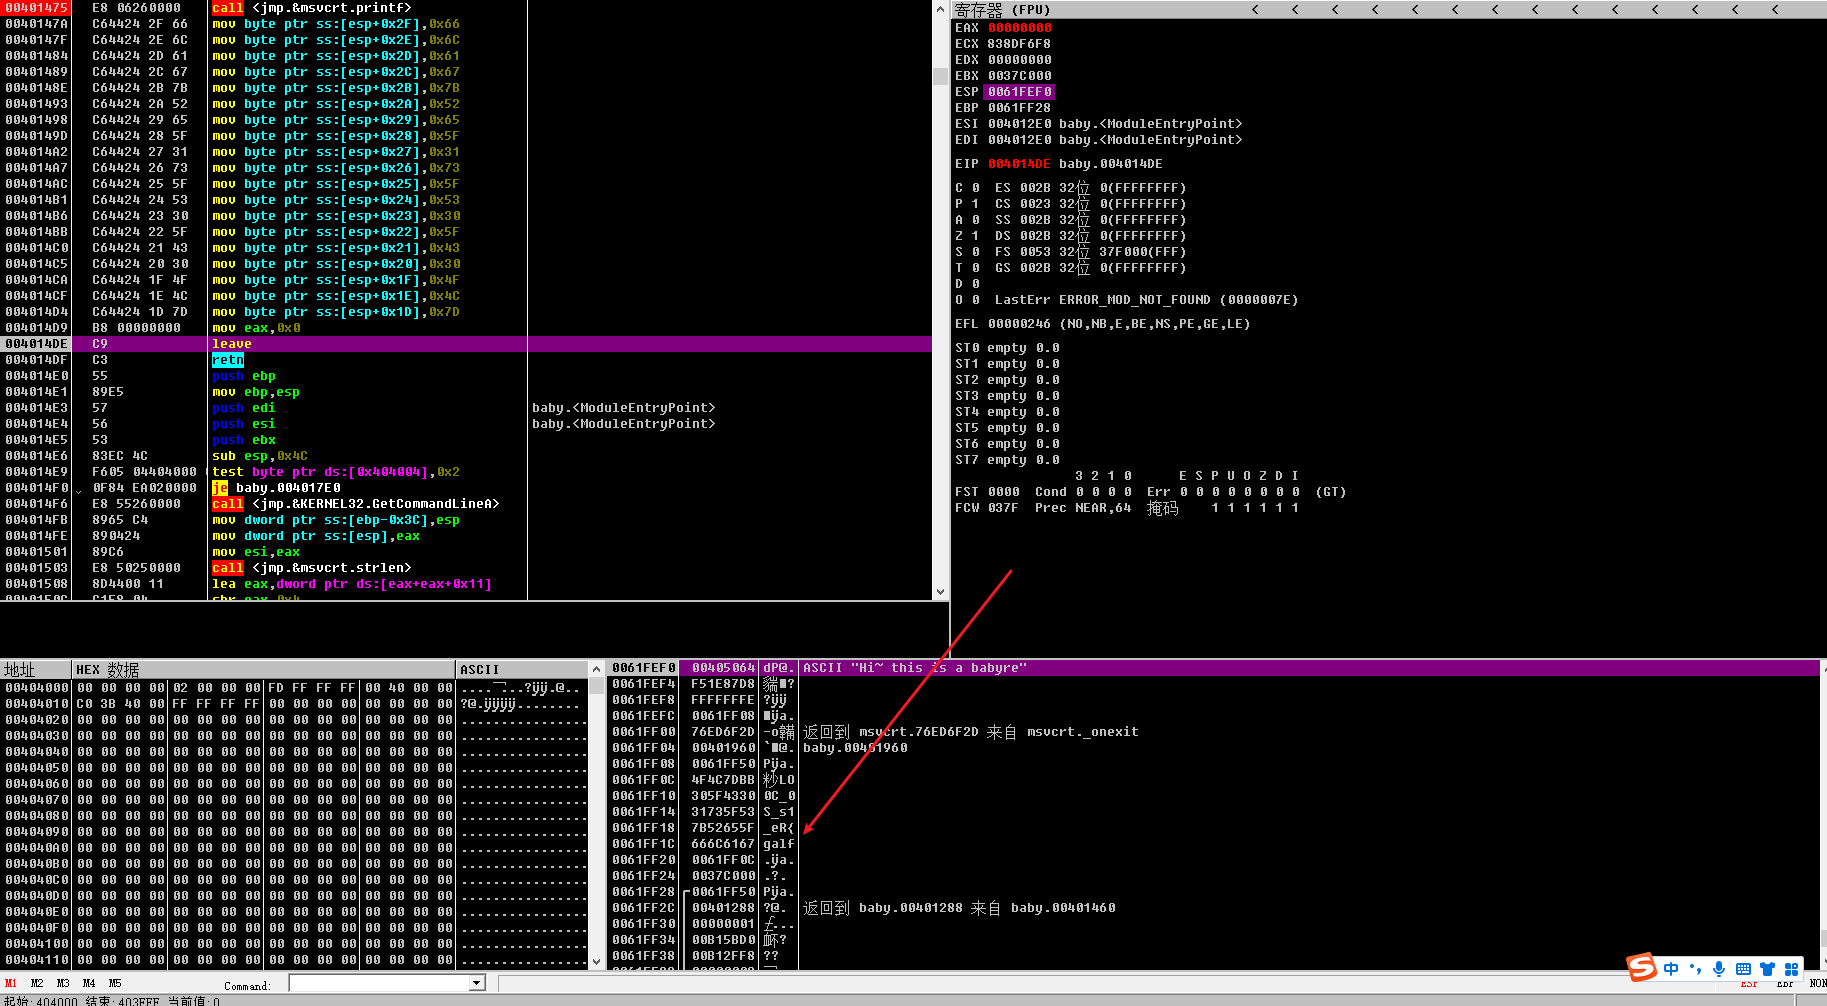Select the FCW 037F control word
Image resolution: width=1827 pixels, height=1006 pixels.
tap(987, 508)
